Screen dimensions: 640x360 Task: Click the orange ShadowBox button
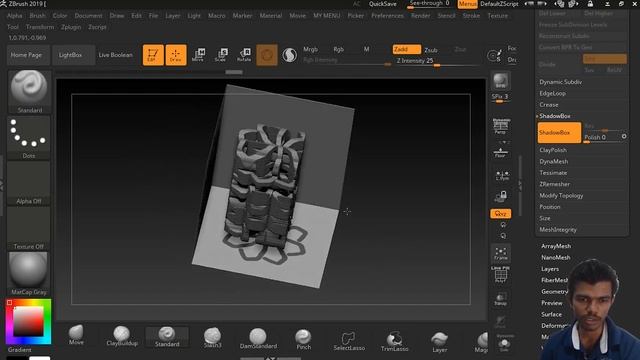pyautogui.click(x=559, y=133)
